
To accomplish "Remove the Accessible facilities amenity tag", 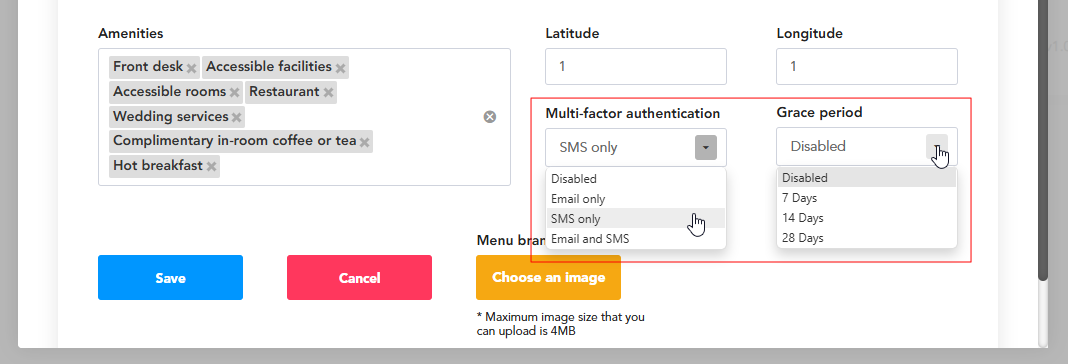I will pos(340,67).
